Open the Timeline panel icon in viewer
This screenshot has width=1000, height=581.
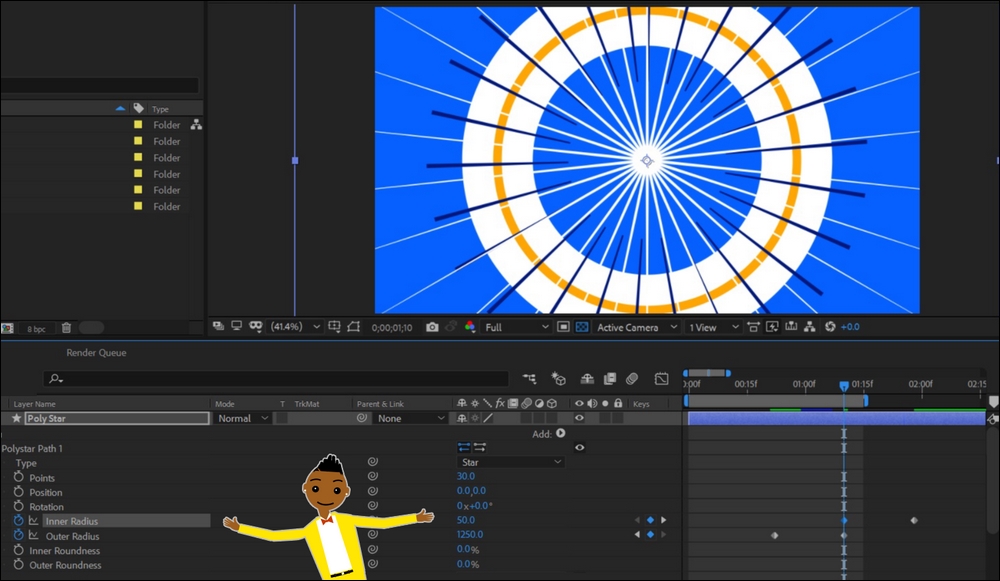click(791, 327)
